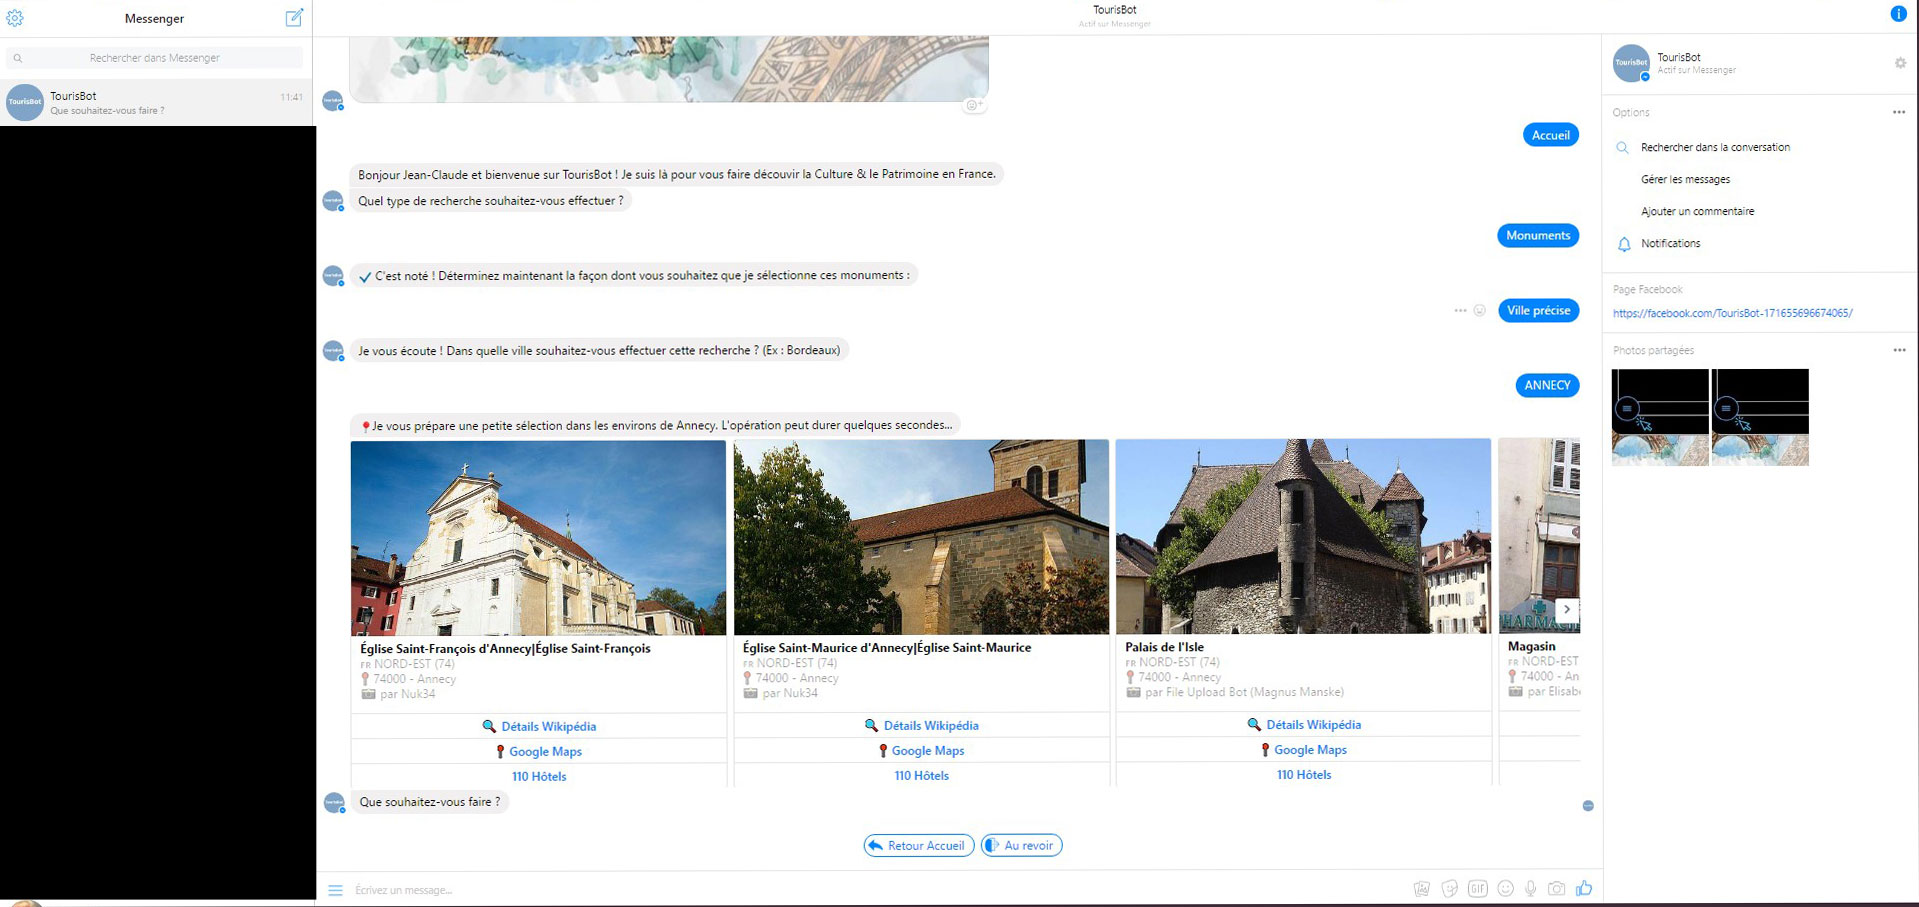The image size is (1919, 907).
Task: Click the sent Ville précise message bubble
Action: pos(1538,310)
